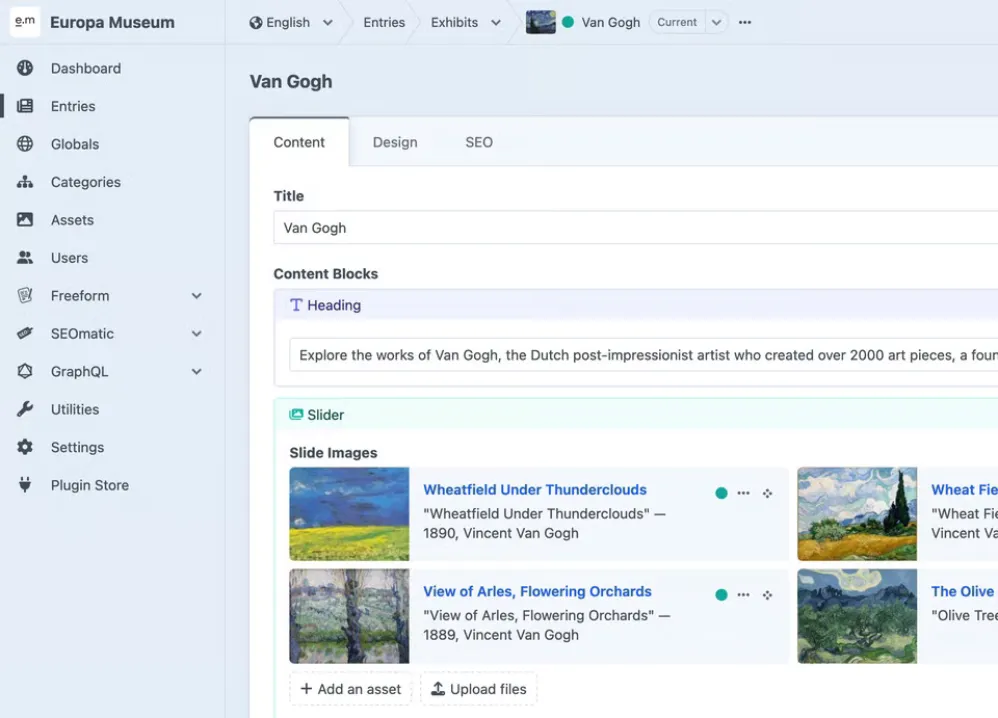The height and width of the screenshot is (718, 998).
Task: Open actions menu for Wheatfield Under Thunderclouds
Action: (743, 493)
